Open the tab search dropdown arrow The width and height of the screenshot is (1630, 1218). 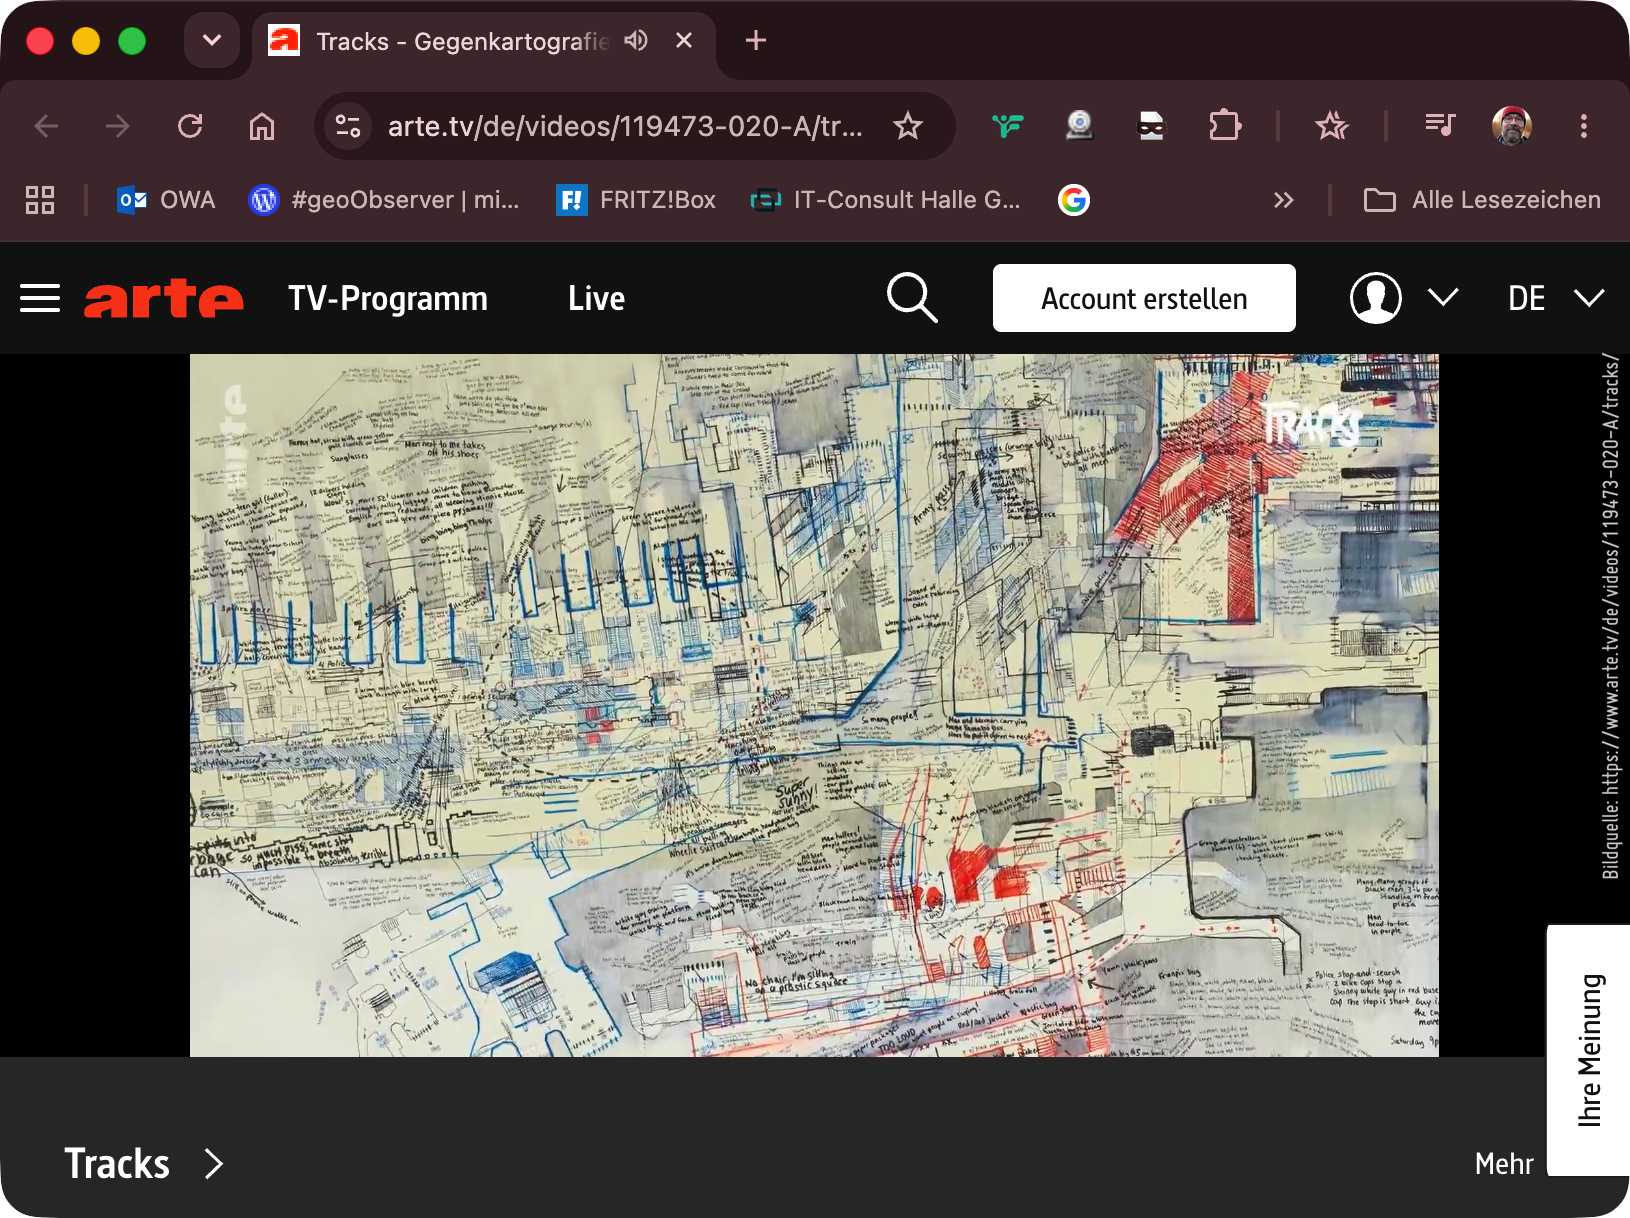pyautogui.click(x=211, y=41)
